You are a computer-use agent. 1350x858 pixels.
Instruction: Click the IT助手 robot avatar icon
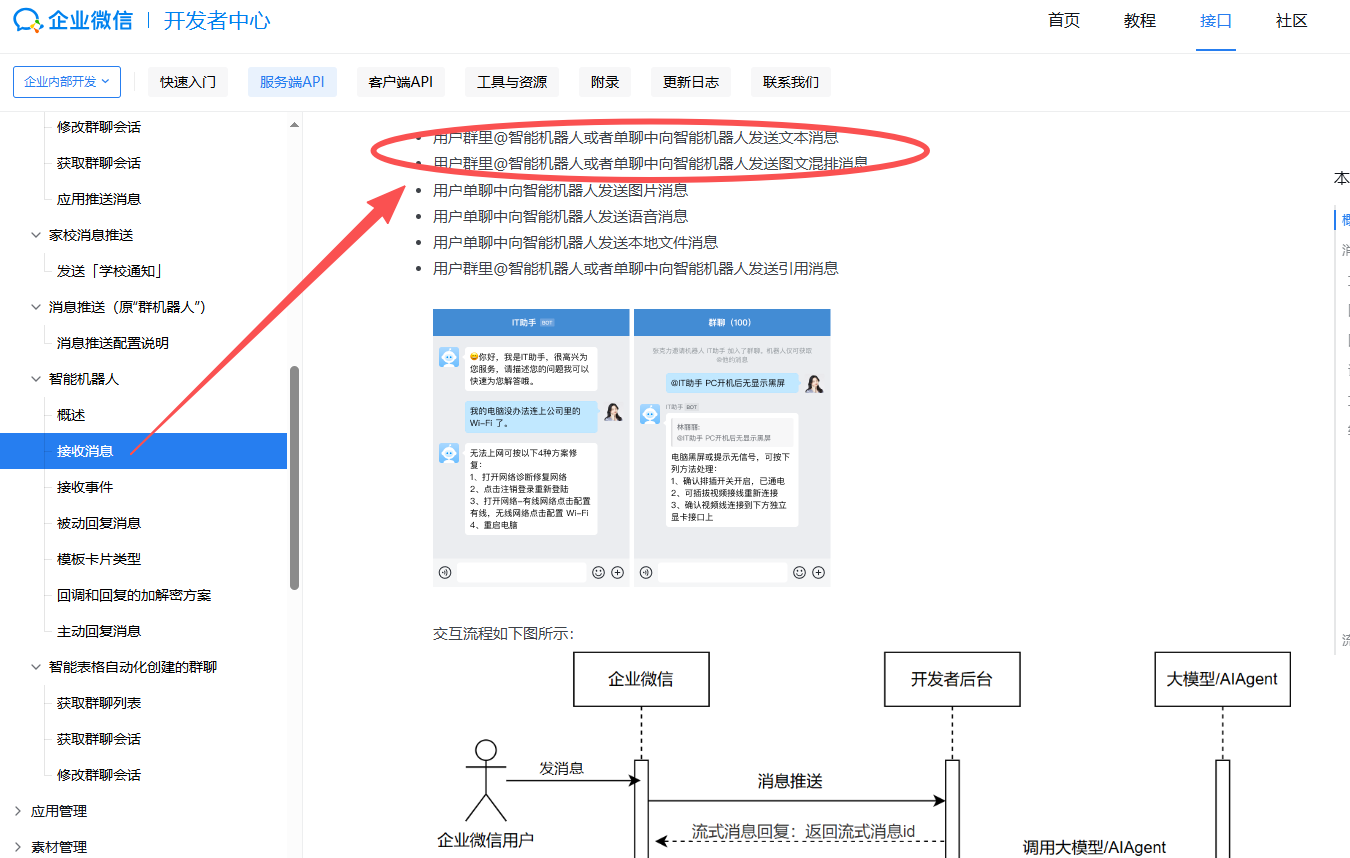tap(449, 358)
